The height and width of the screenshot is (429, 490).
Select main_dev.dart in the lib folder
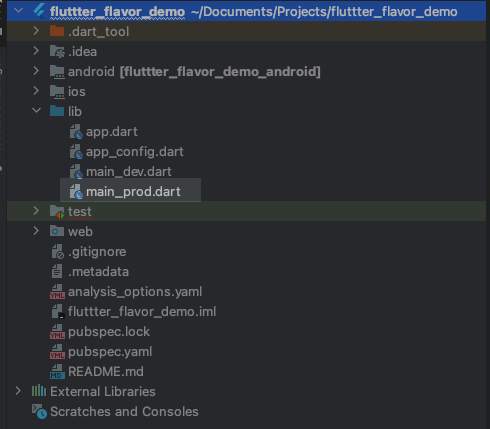(129, 172)
